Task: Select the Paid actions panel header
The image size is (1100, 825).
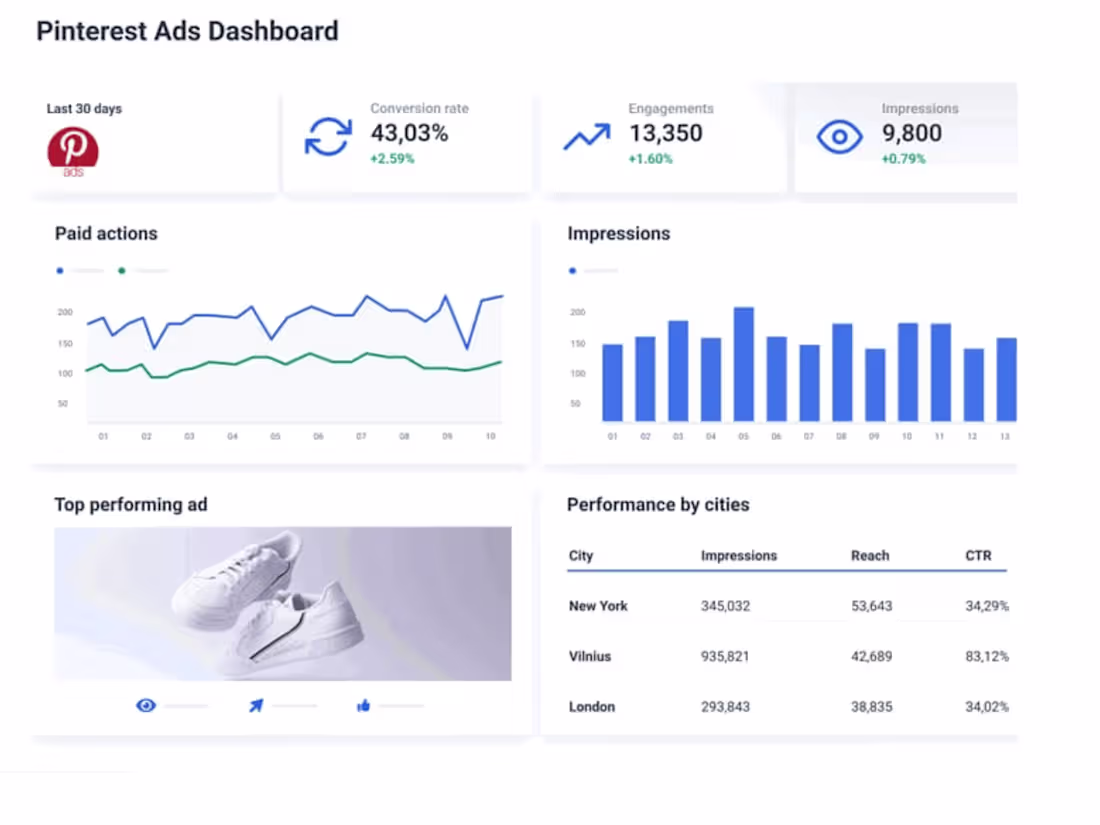Action: pyautogui.click(x=106, y=233)
